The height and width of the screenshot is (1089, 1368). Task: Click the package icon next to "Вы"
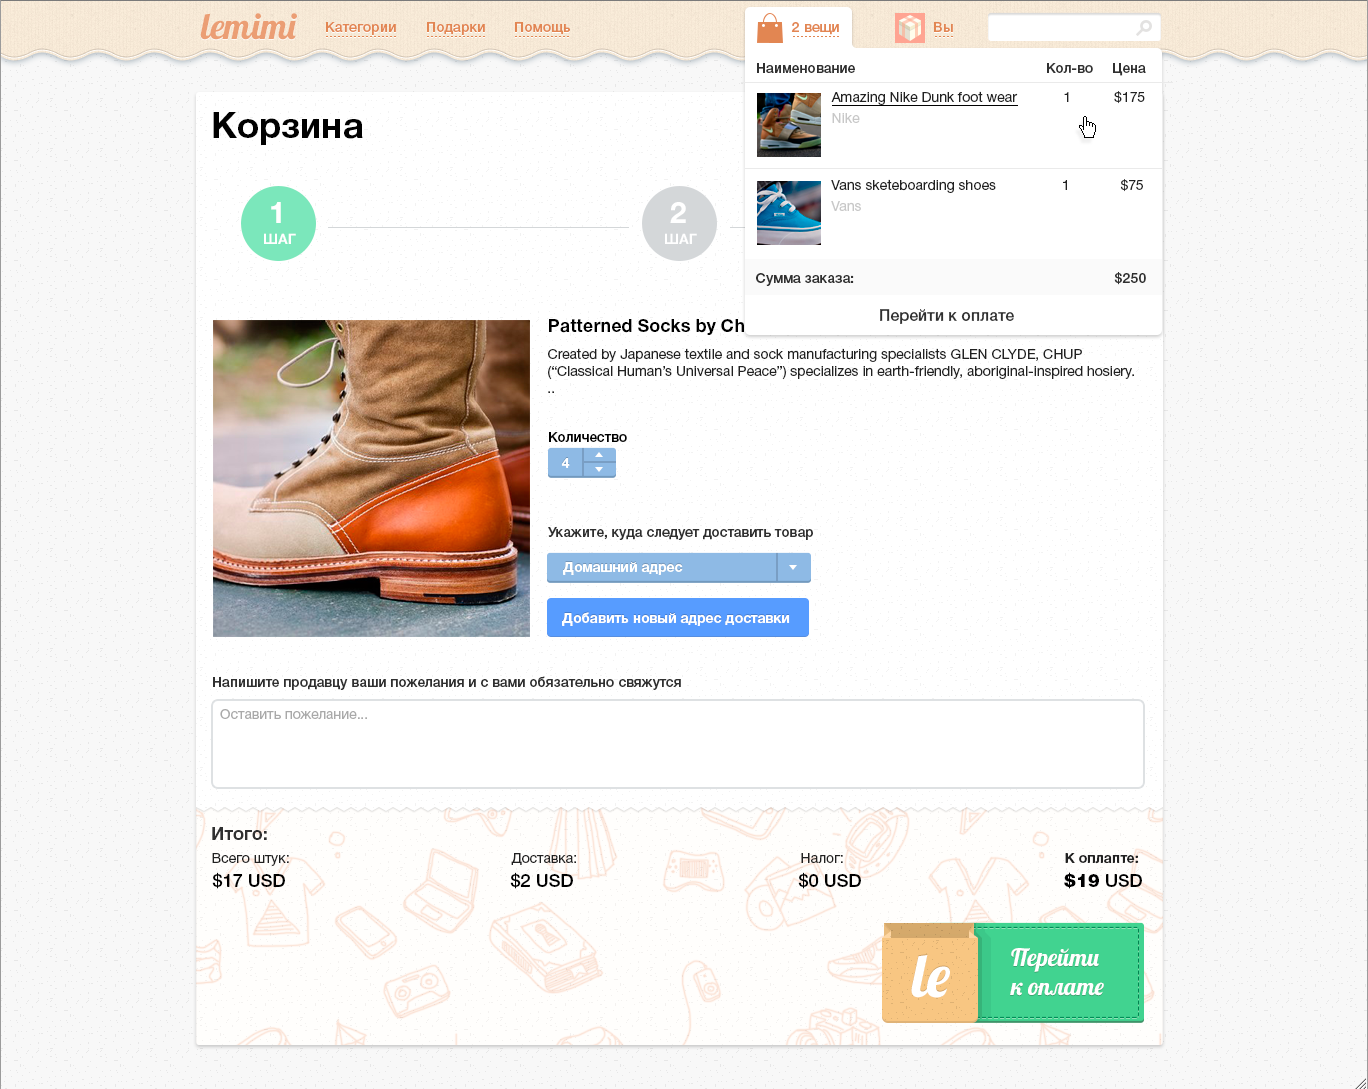(x=909, y=27)
